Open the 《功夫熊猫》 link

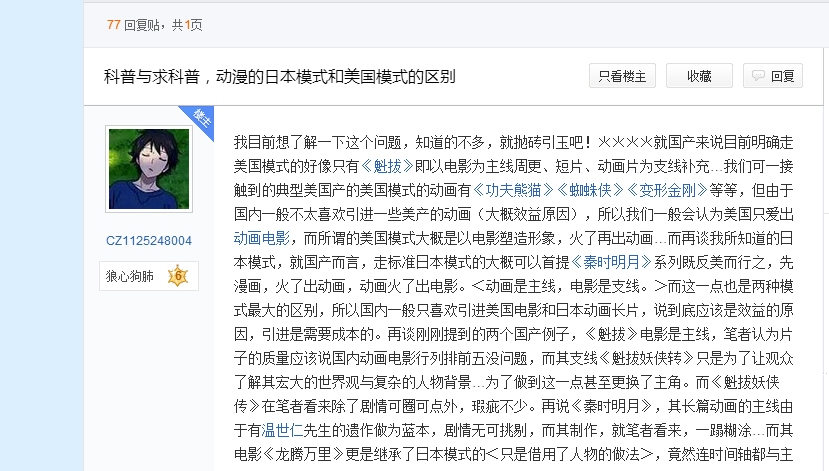(x=513, y=190)
